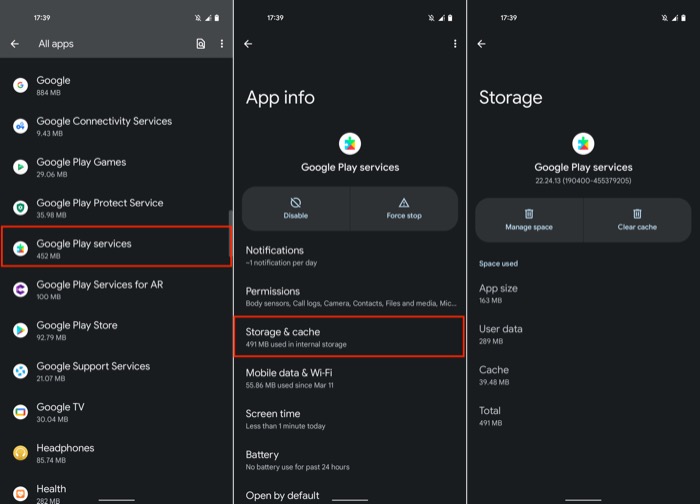Tap the Google app icon
Viewport: 700px width, 504px height.
[x=20, y=85]
